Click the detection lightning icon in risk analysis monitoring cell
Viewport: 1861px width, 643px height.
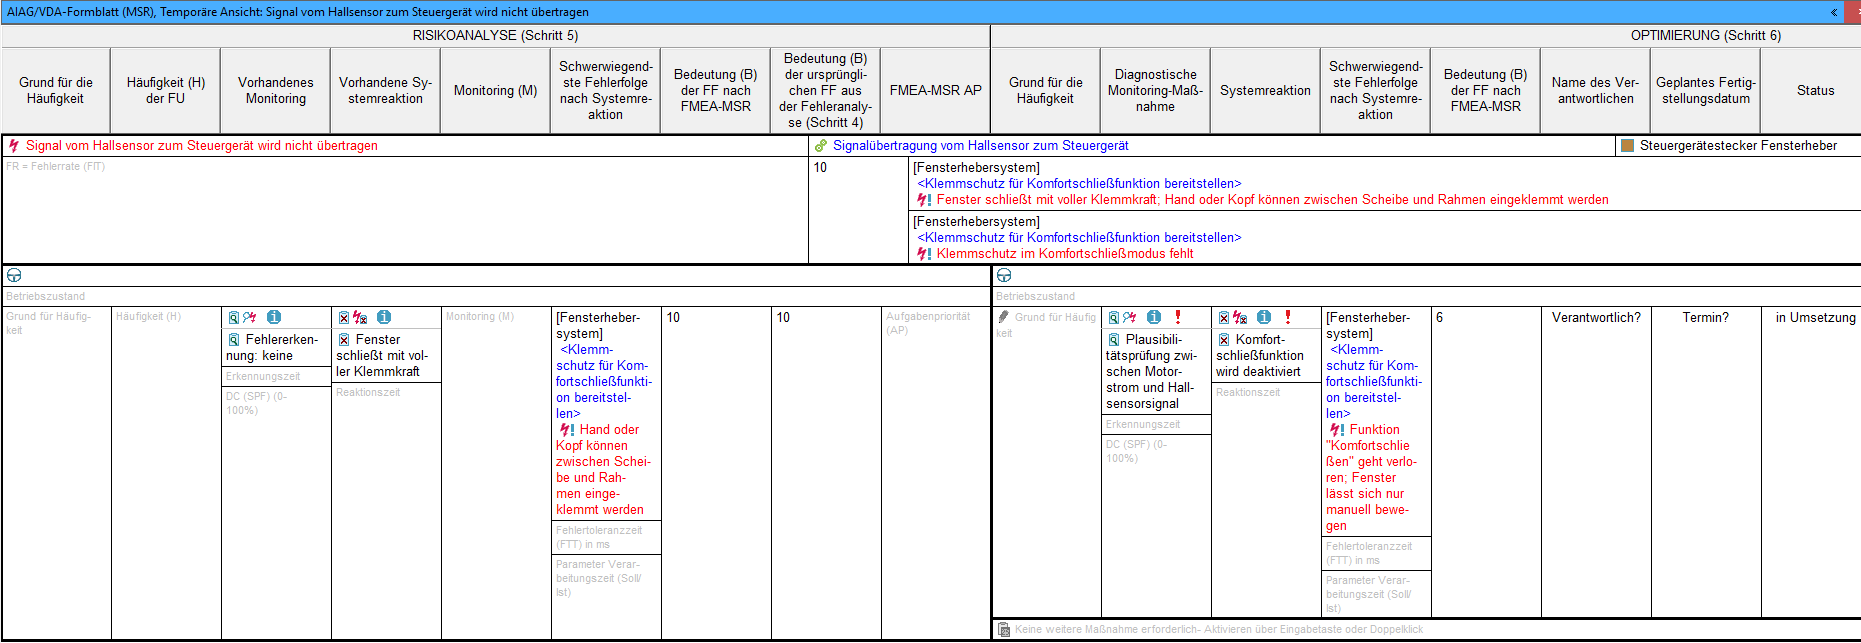pyautogui.click(x=250, y=318)
